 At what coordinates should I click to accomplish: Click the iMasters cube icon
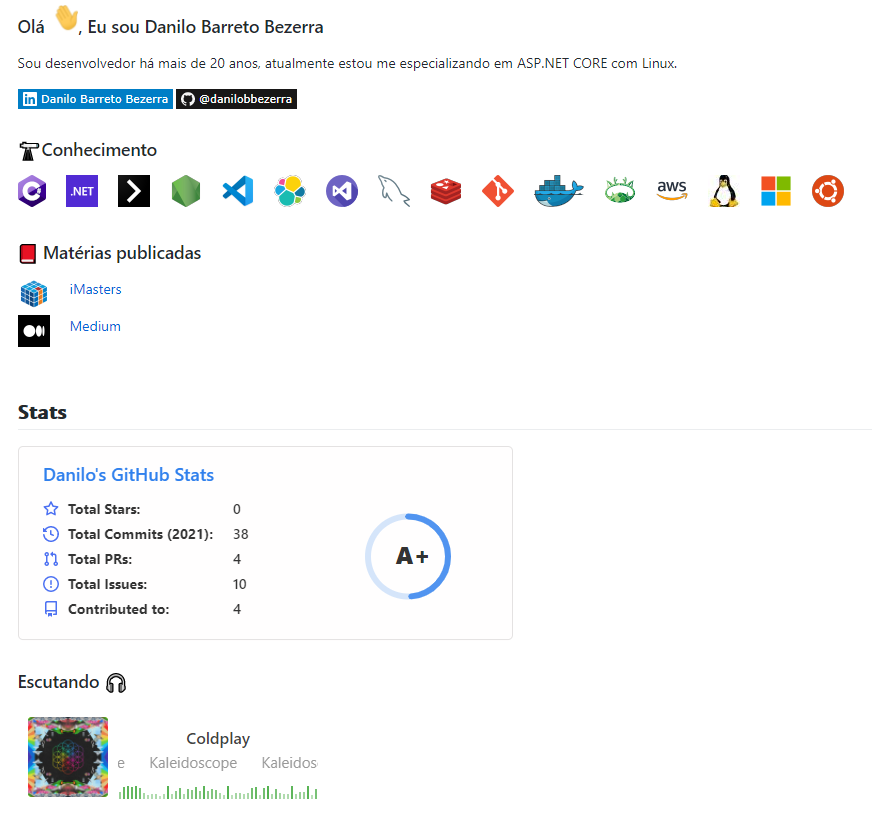click(x=34, y=294)
